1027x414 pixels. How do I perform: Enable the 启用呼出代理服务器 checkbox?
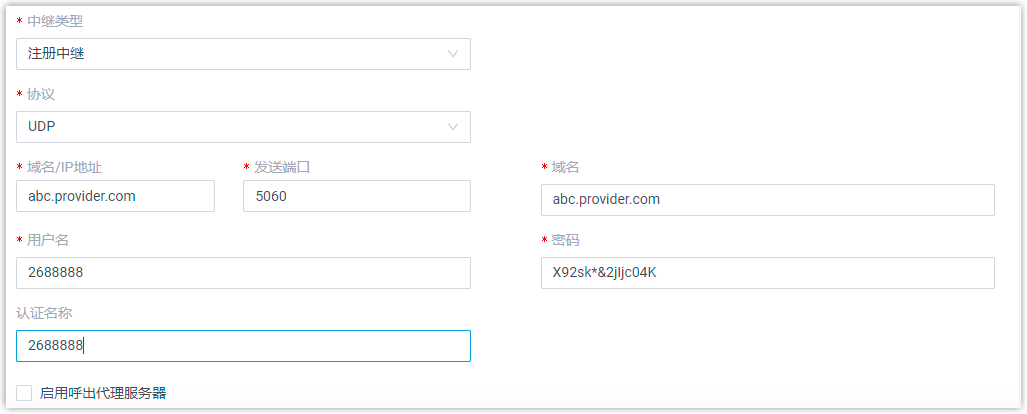coord(24,393)
